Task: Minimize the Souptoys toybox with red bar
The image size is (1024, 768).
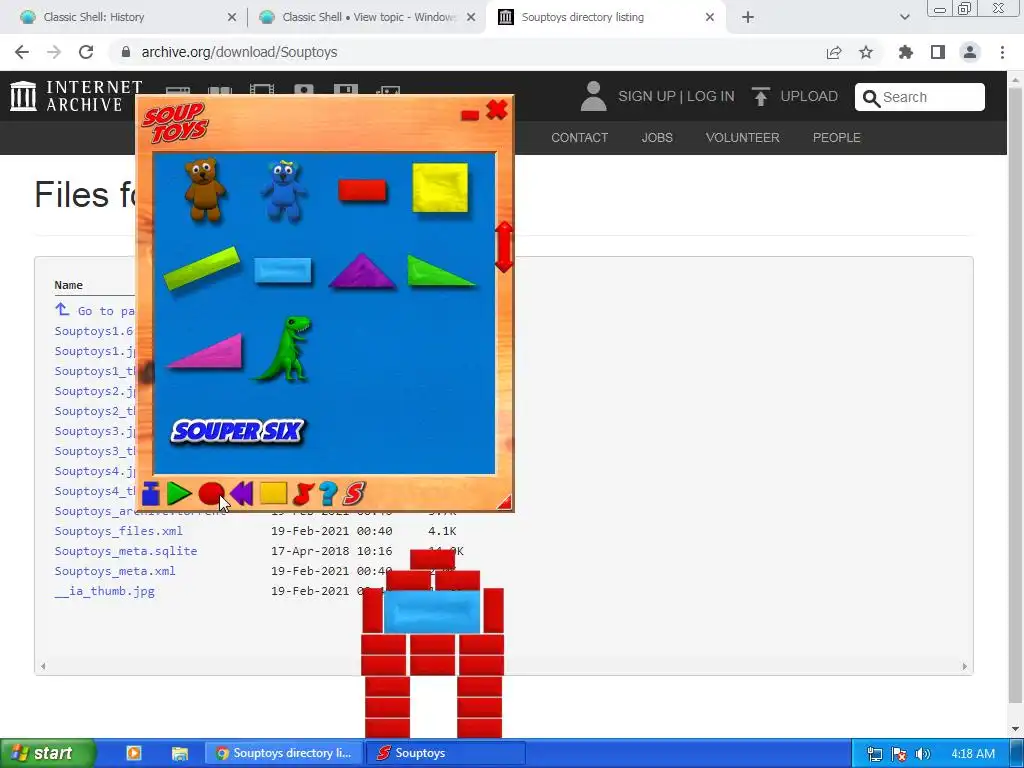Action: (470, 115)
